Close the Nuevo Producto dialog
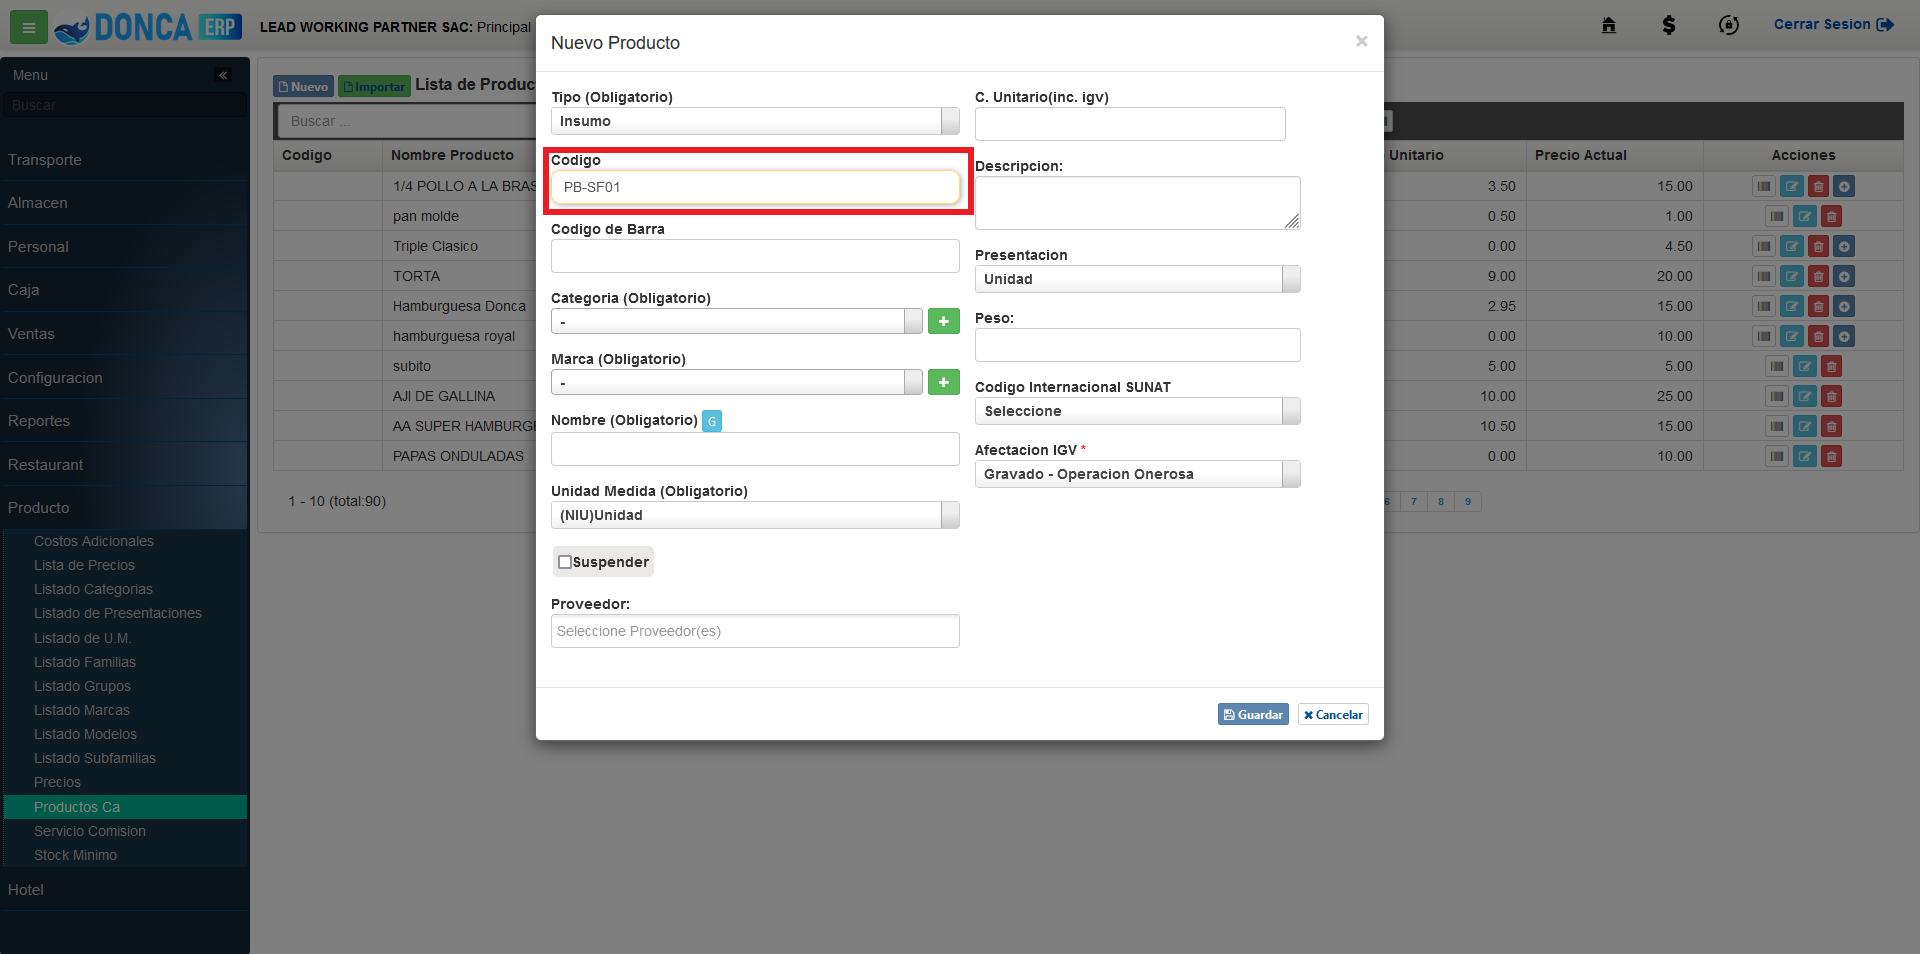The image size is (1920, 954). click(1361, 41)
